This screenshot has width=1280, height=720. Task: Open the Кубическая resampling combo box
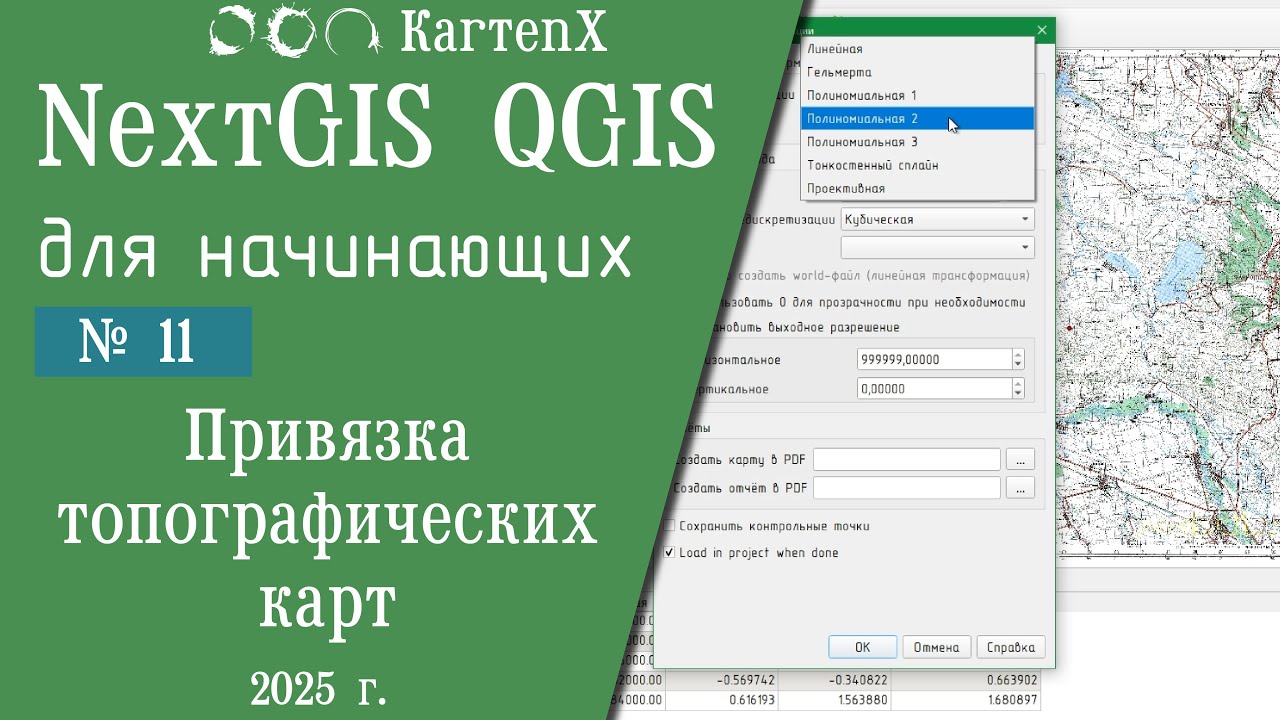937,219
